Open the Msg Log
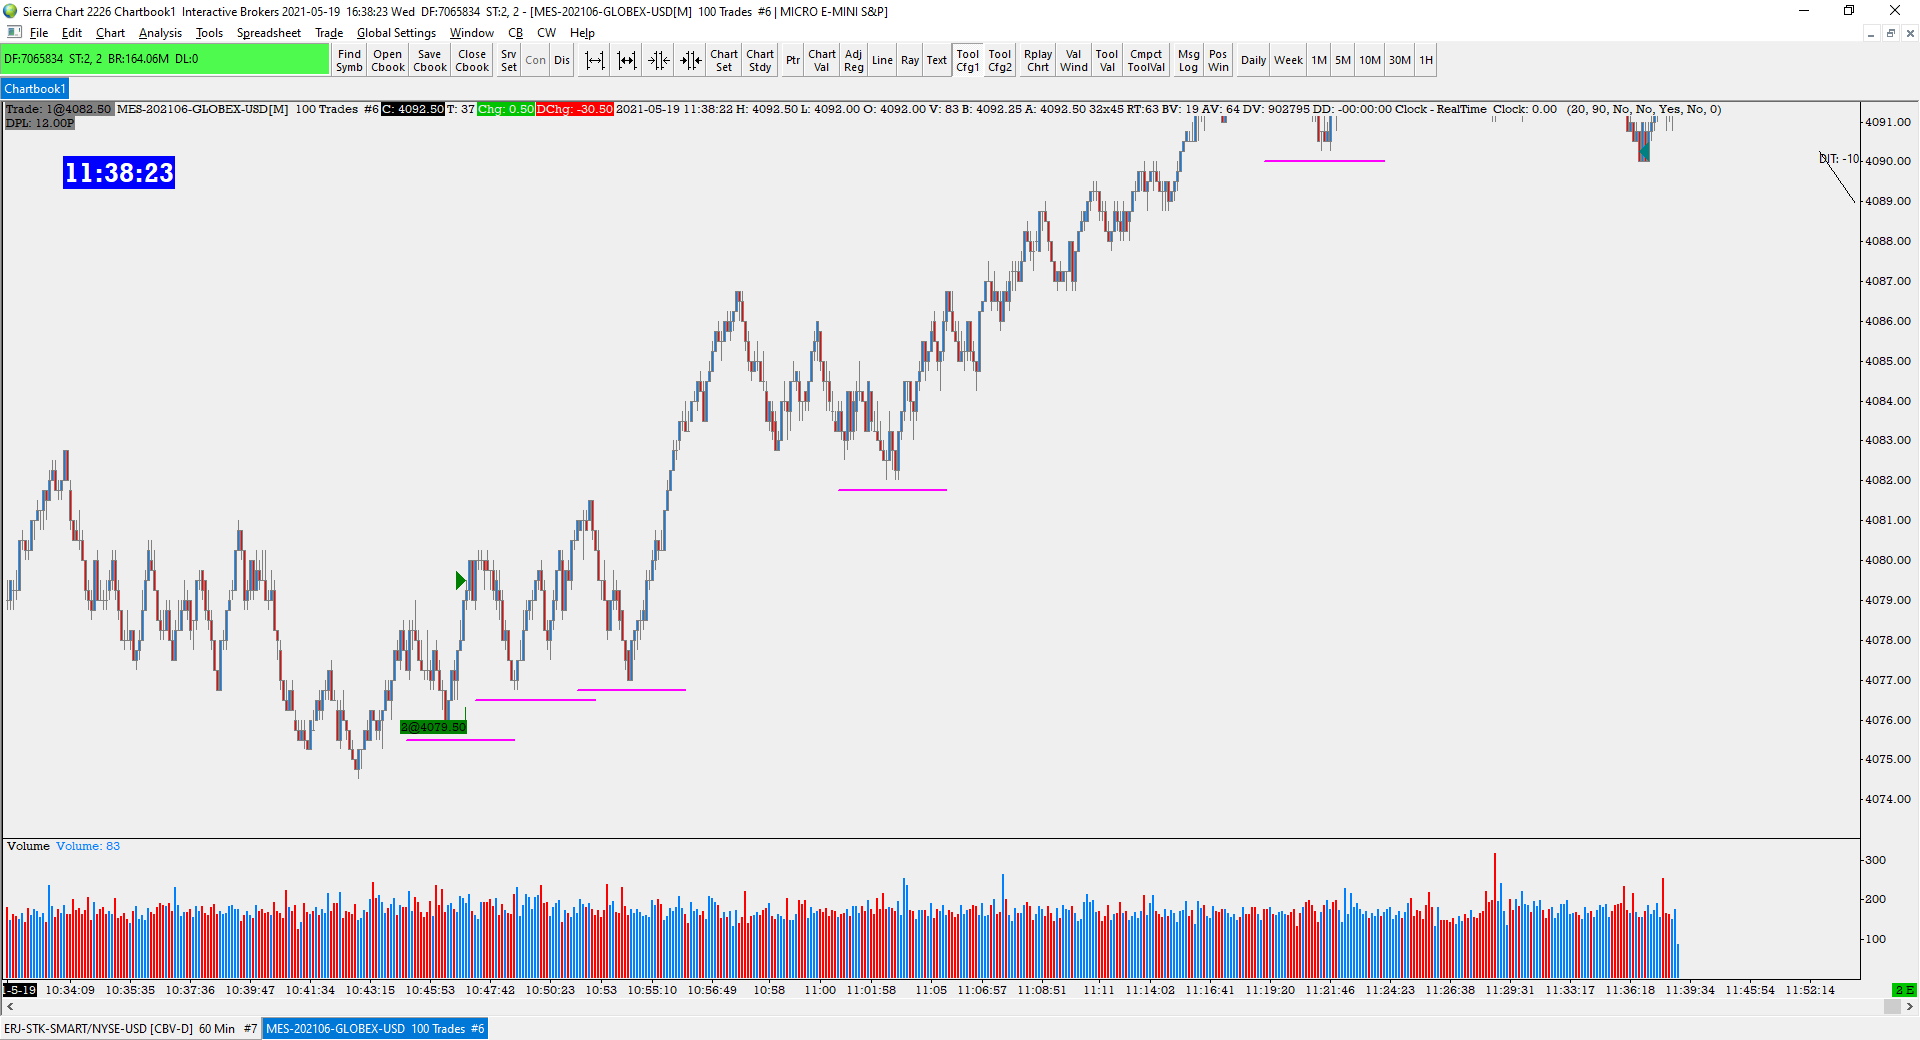This screenshot has height=1040, width=1920. coord(1188,60)
